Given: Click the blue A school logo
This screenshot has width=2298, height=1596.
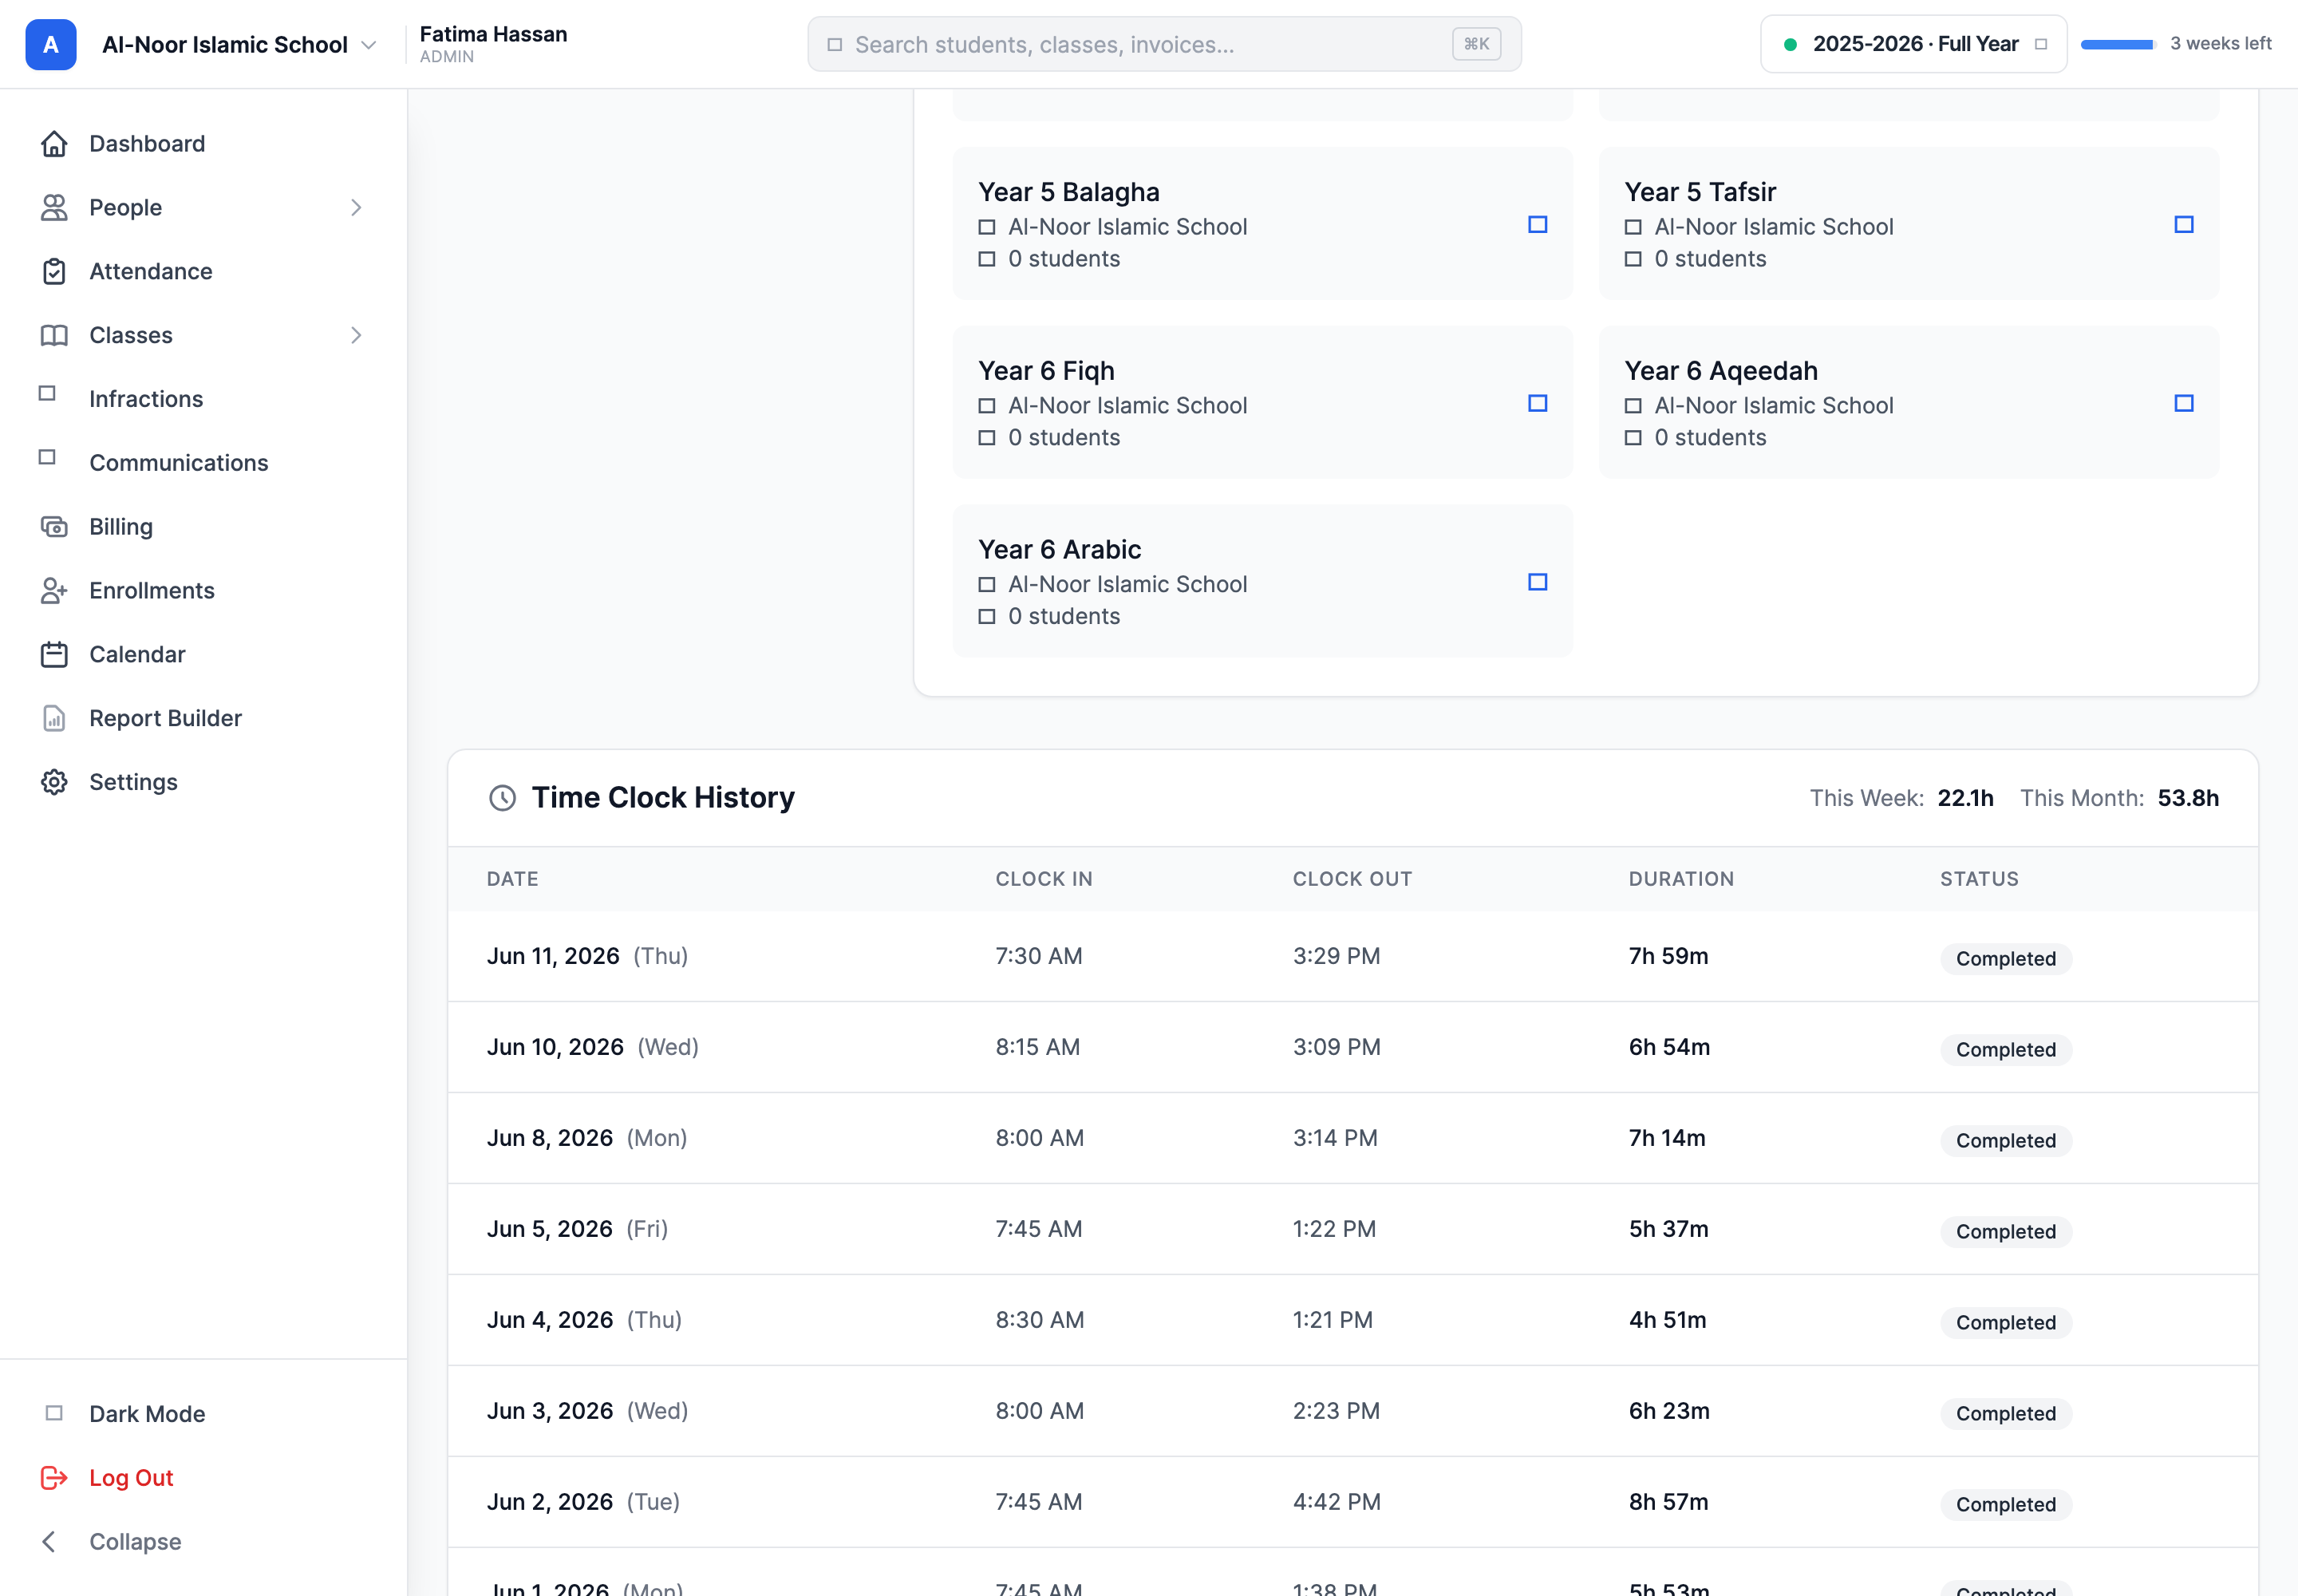Looking at the screenshot, I should [x=51, y=45].
